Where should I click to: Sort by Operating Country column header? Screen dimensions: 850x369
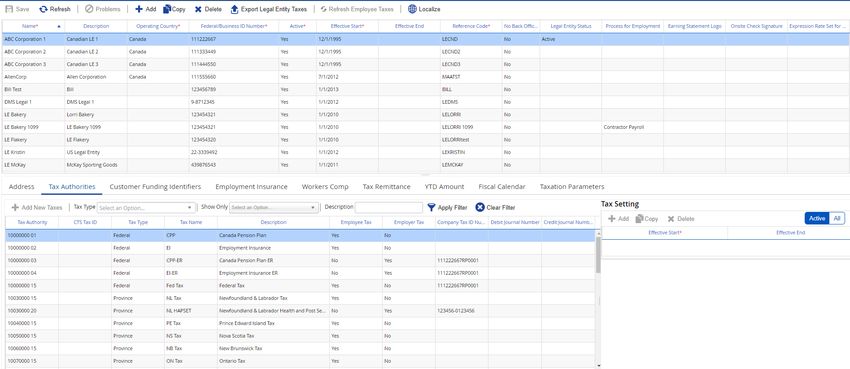pos(158,26)
